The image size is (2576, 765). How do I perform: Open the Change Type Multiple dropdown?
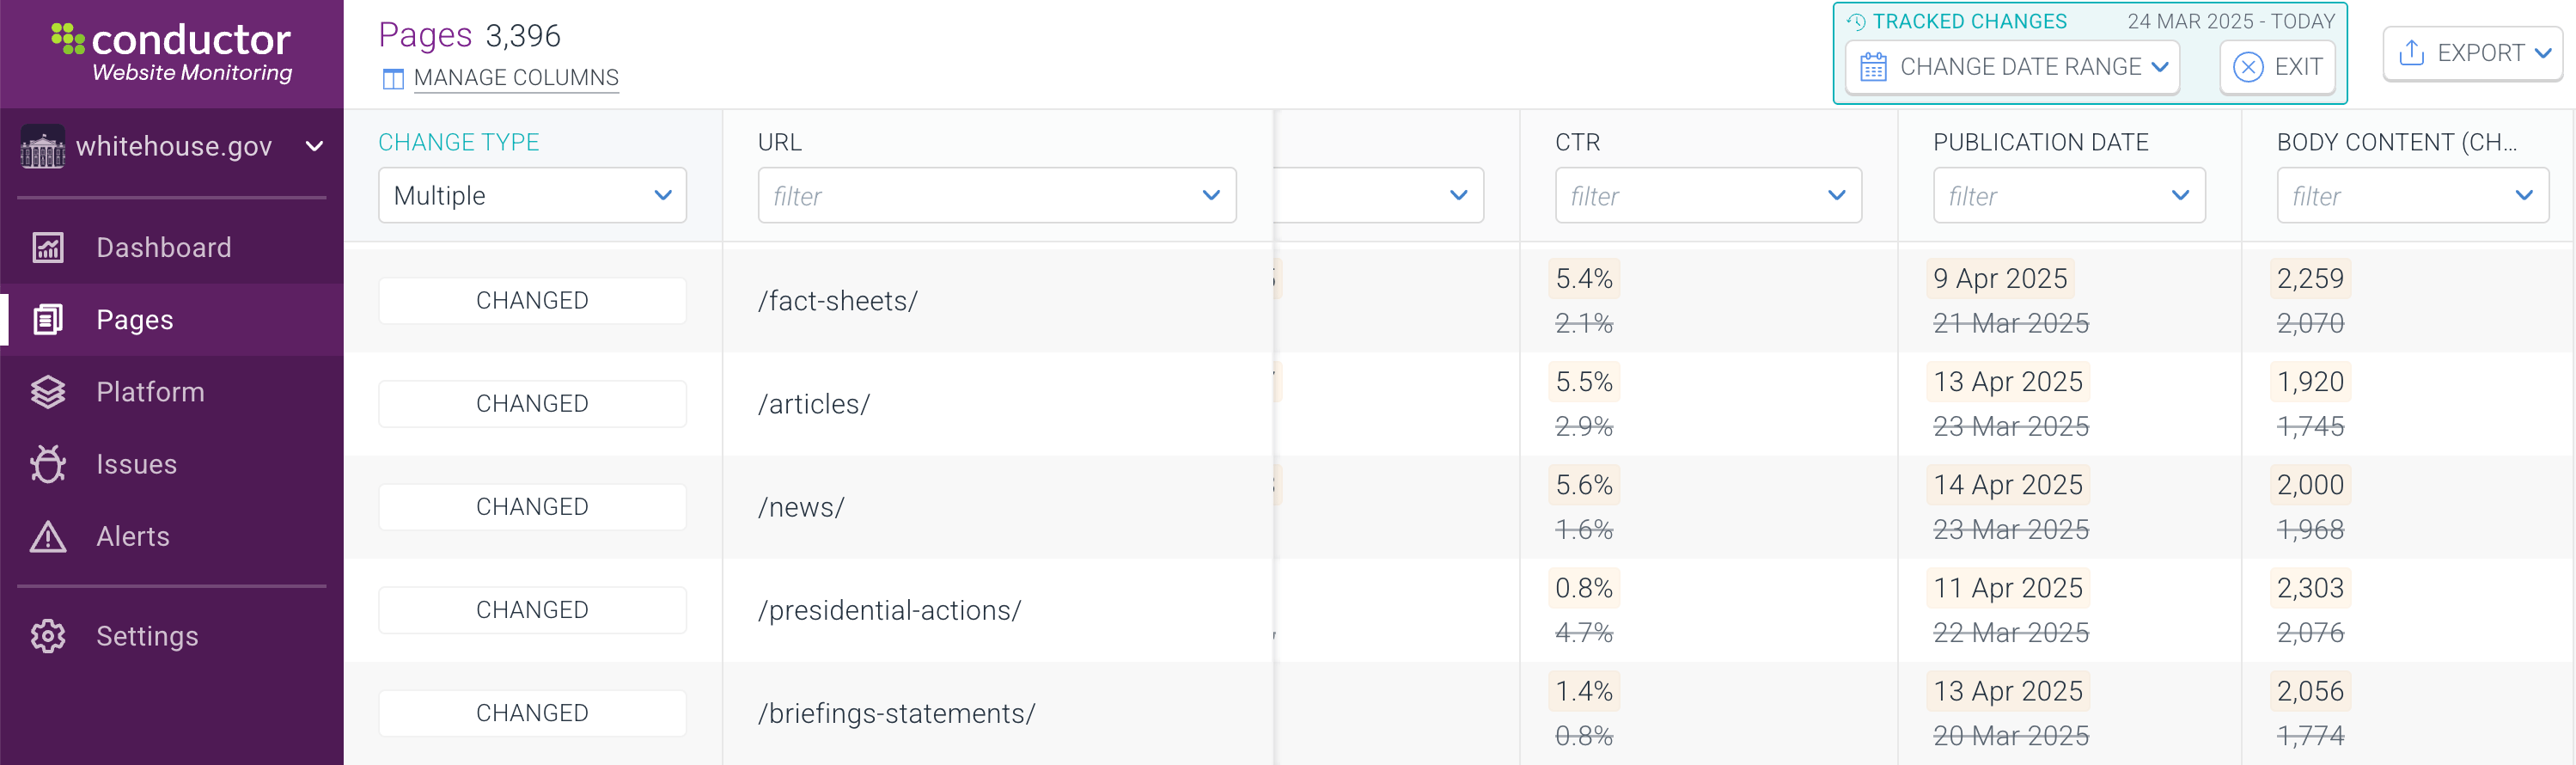pyautogui.click(x=532, y=195)
